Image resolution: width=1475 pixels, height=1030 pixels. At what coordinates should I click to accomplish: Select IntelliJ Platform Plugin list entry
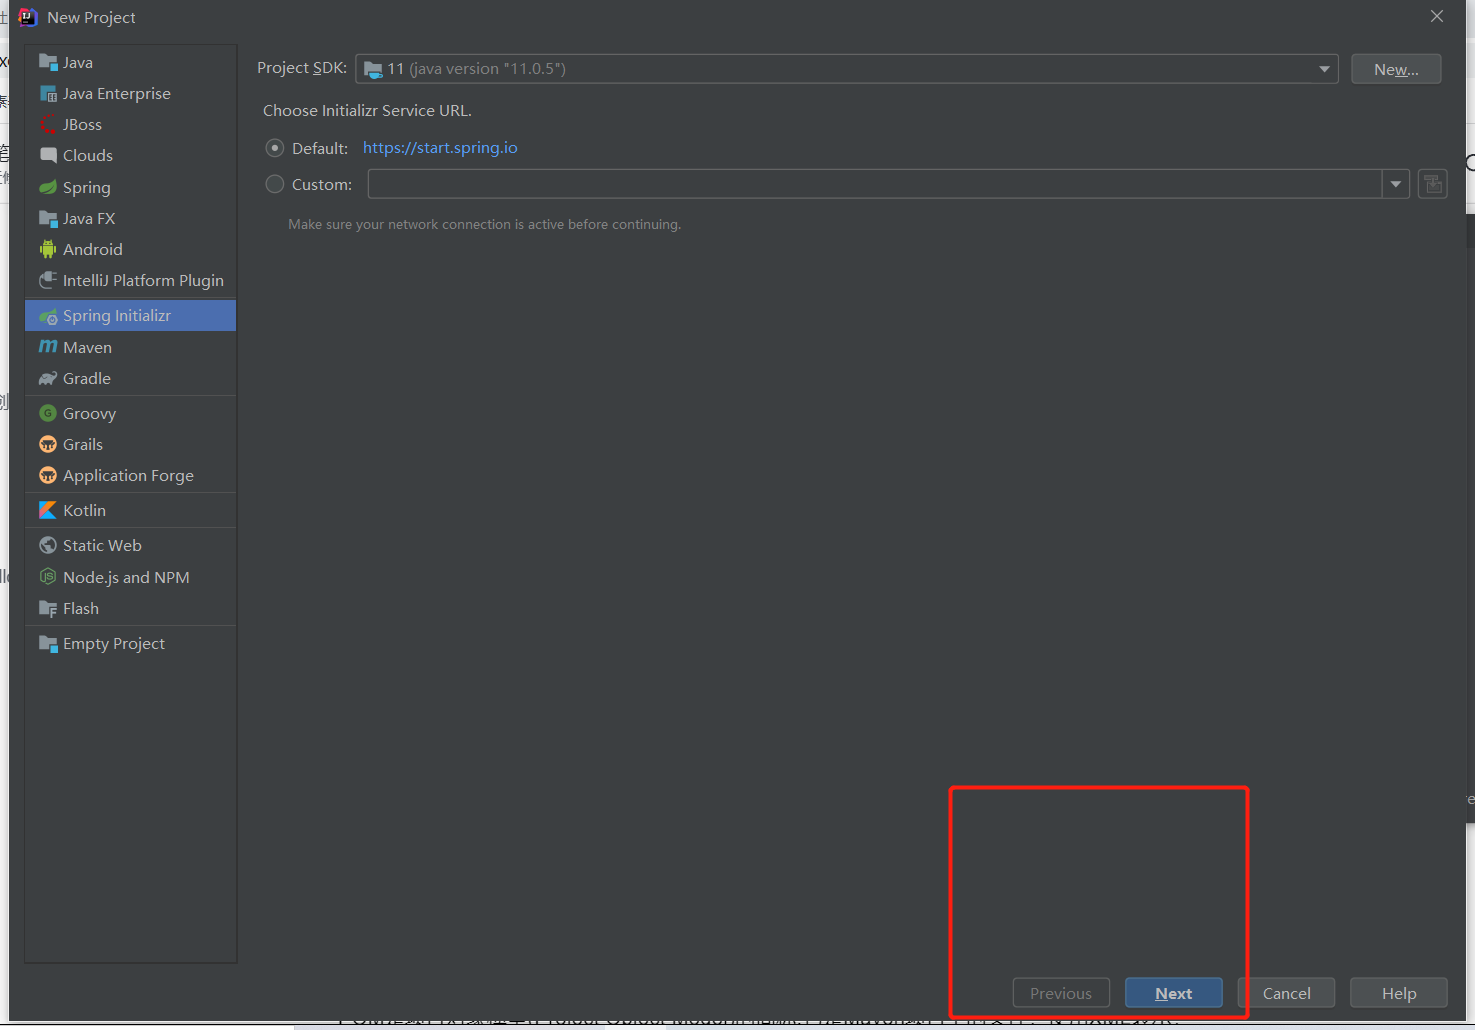[130, 280]
